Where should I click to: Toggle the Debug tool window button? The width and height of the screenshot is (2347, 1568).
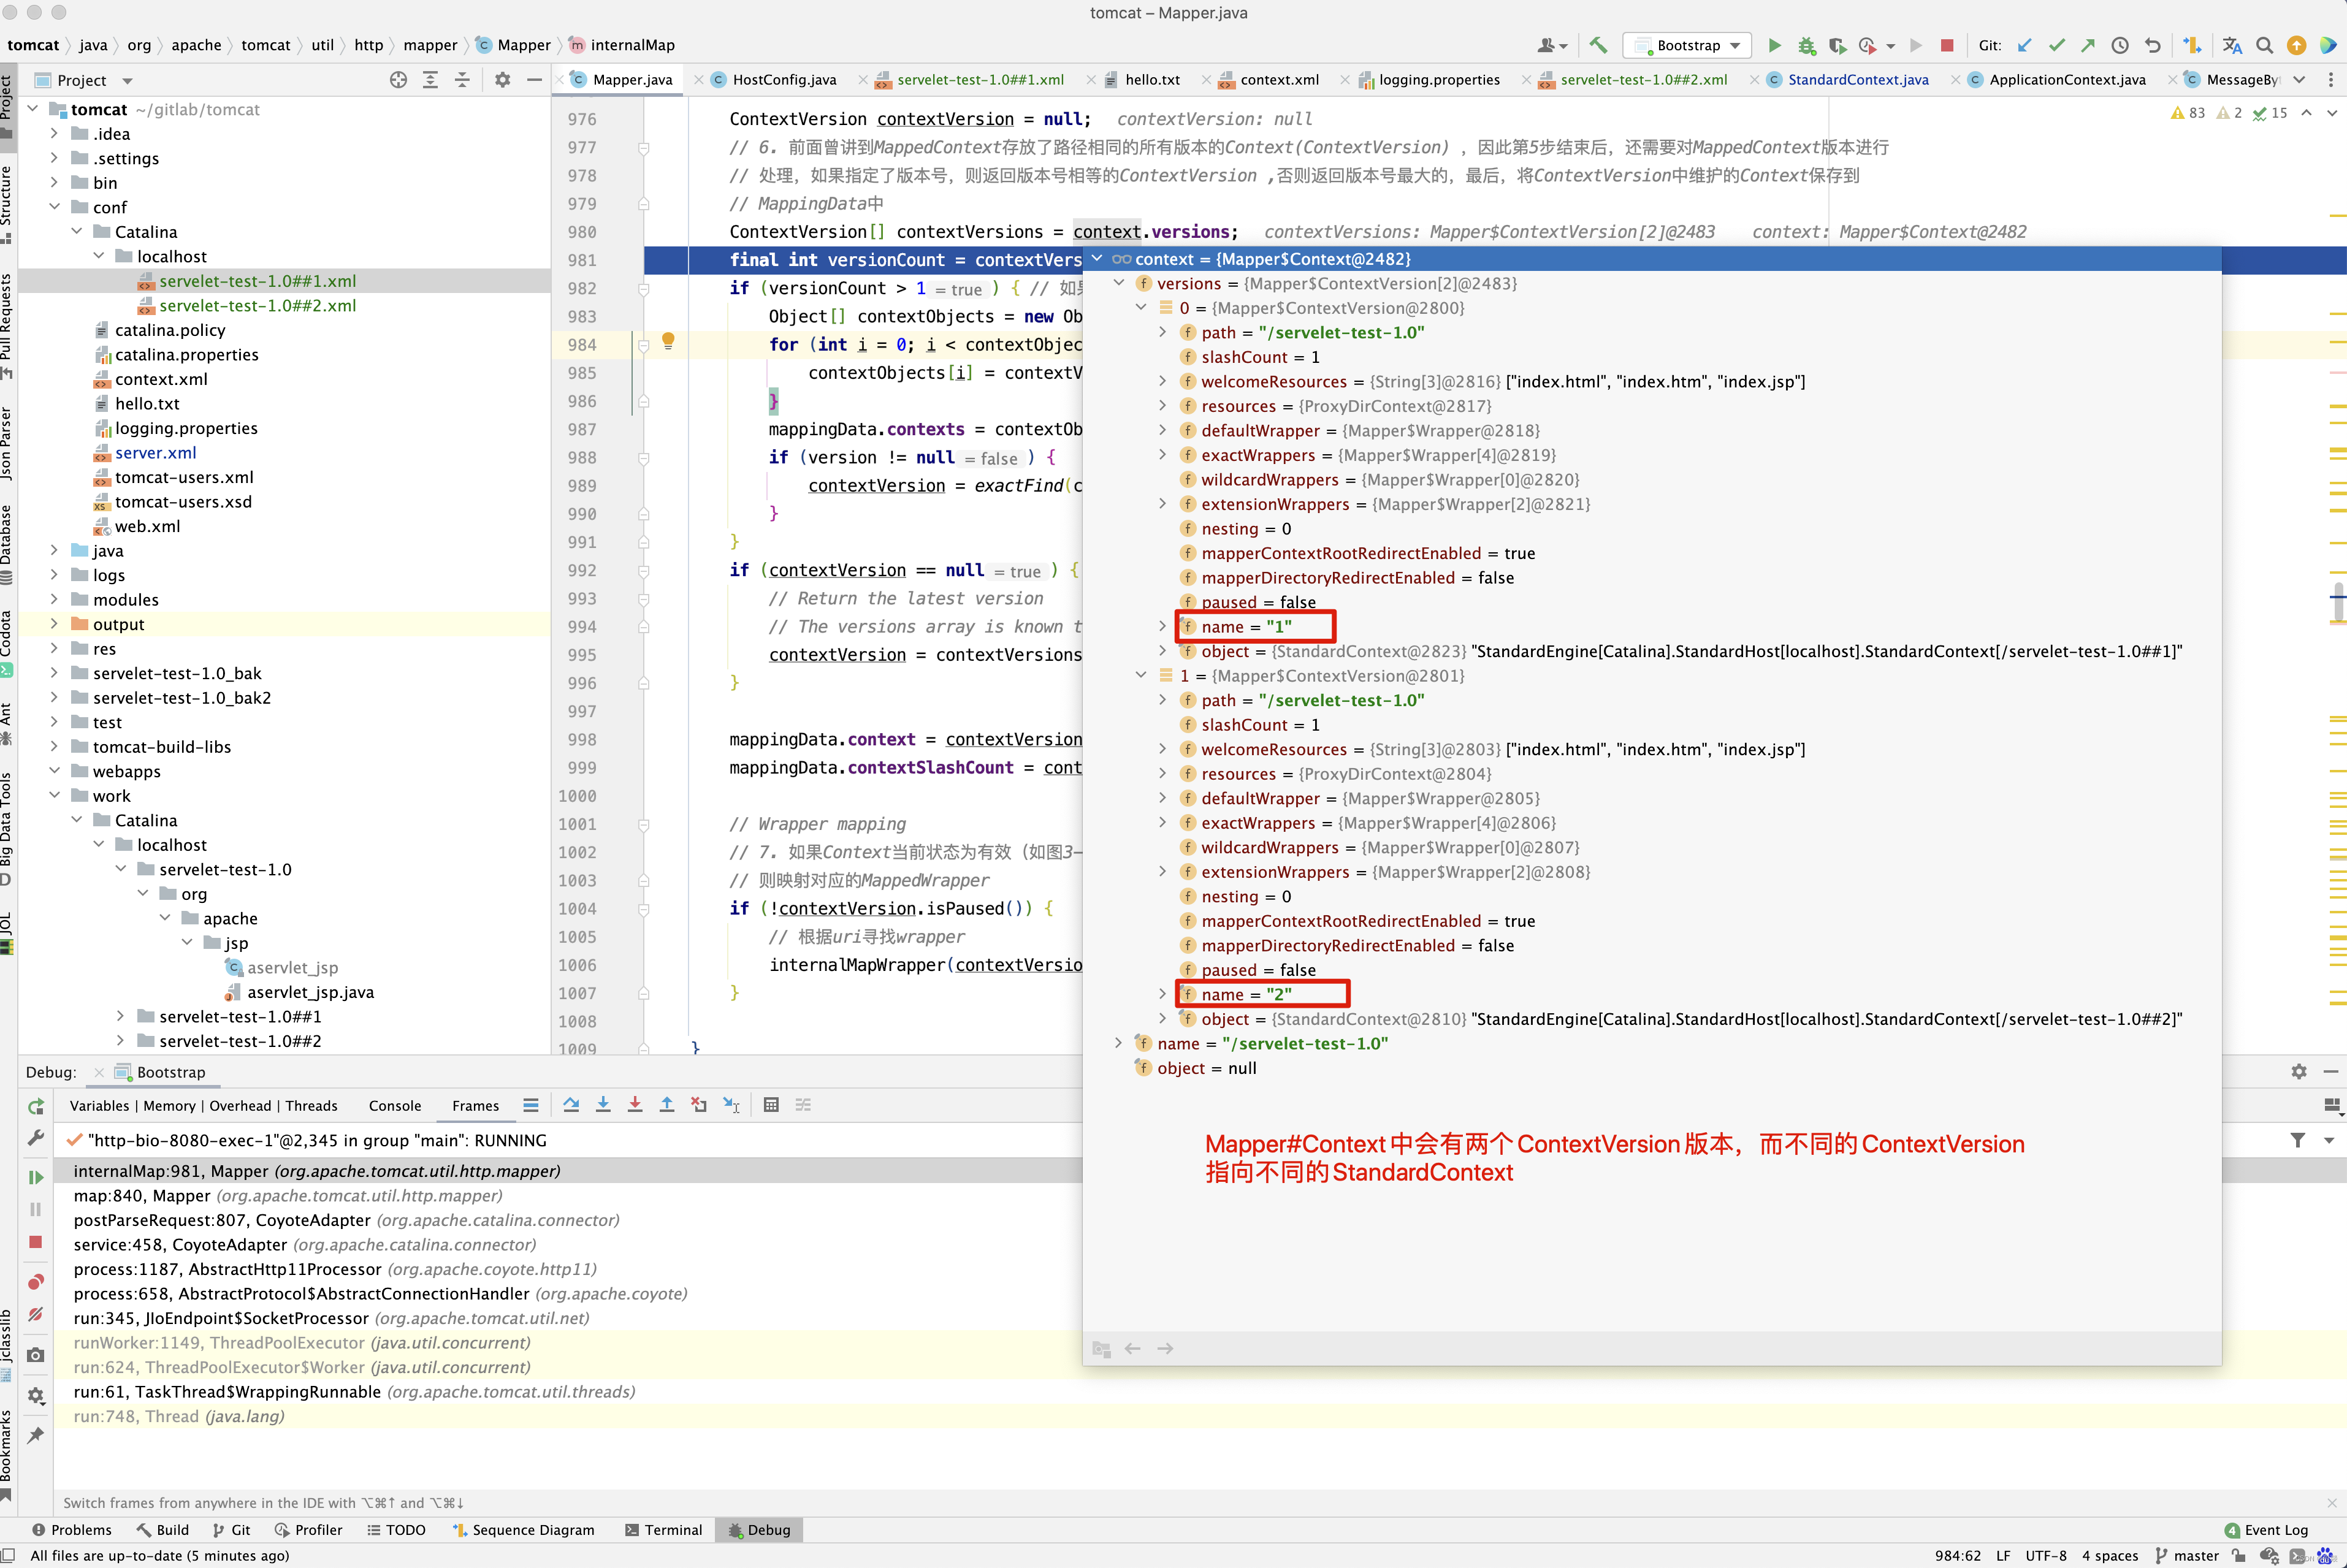point(760,1530)
